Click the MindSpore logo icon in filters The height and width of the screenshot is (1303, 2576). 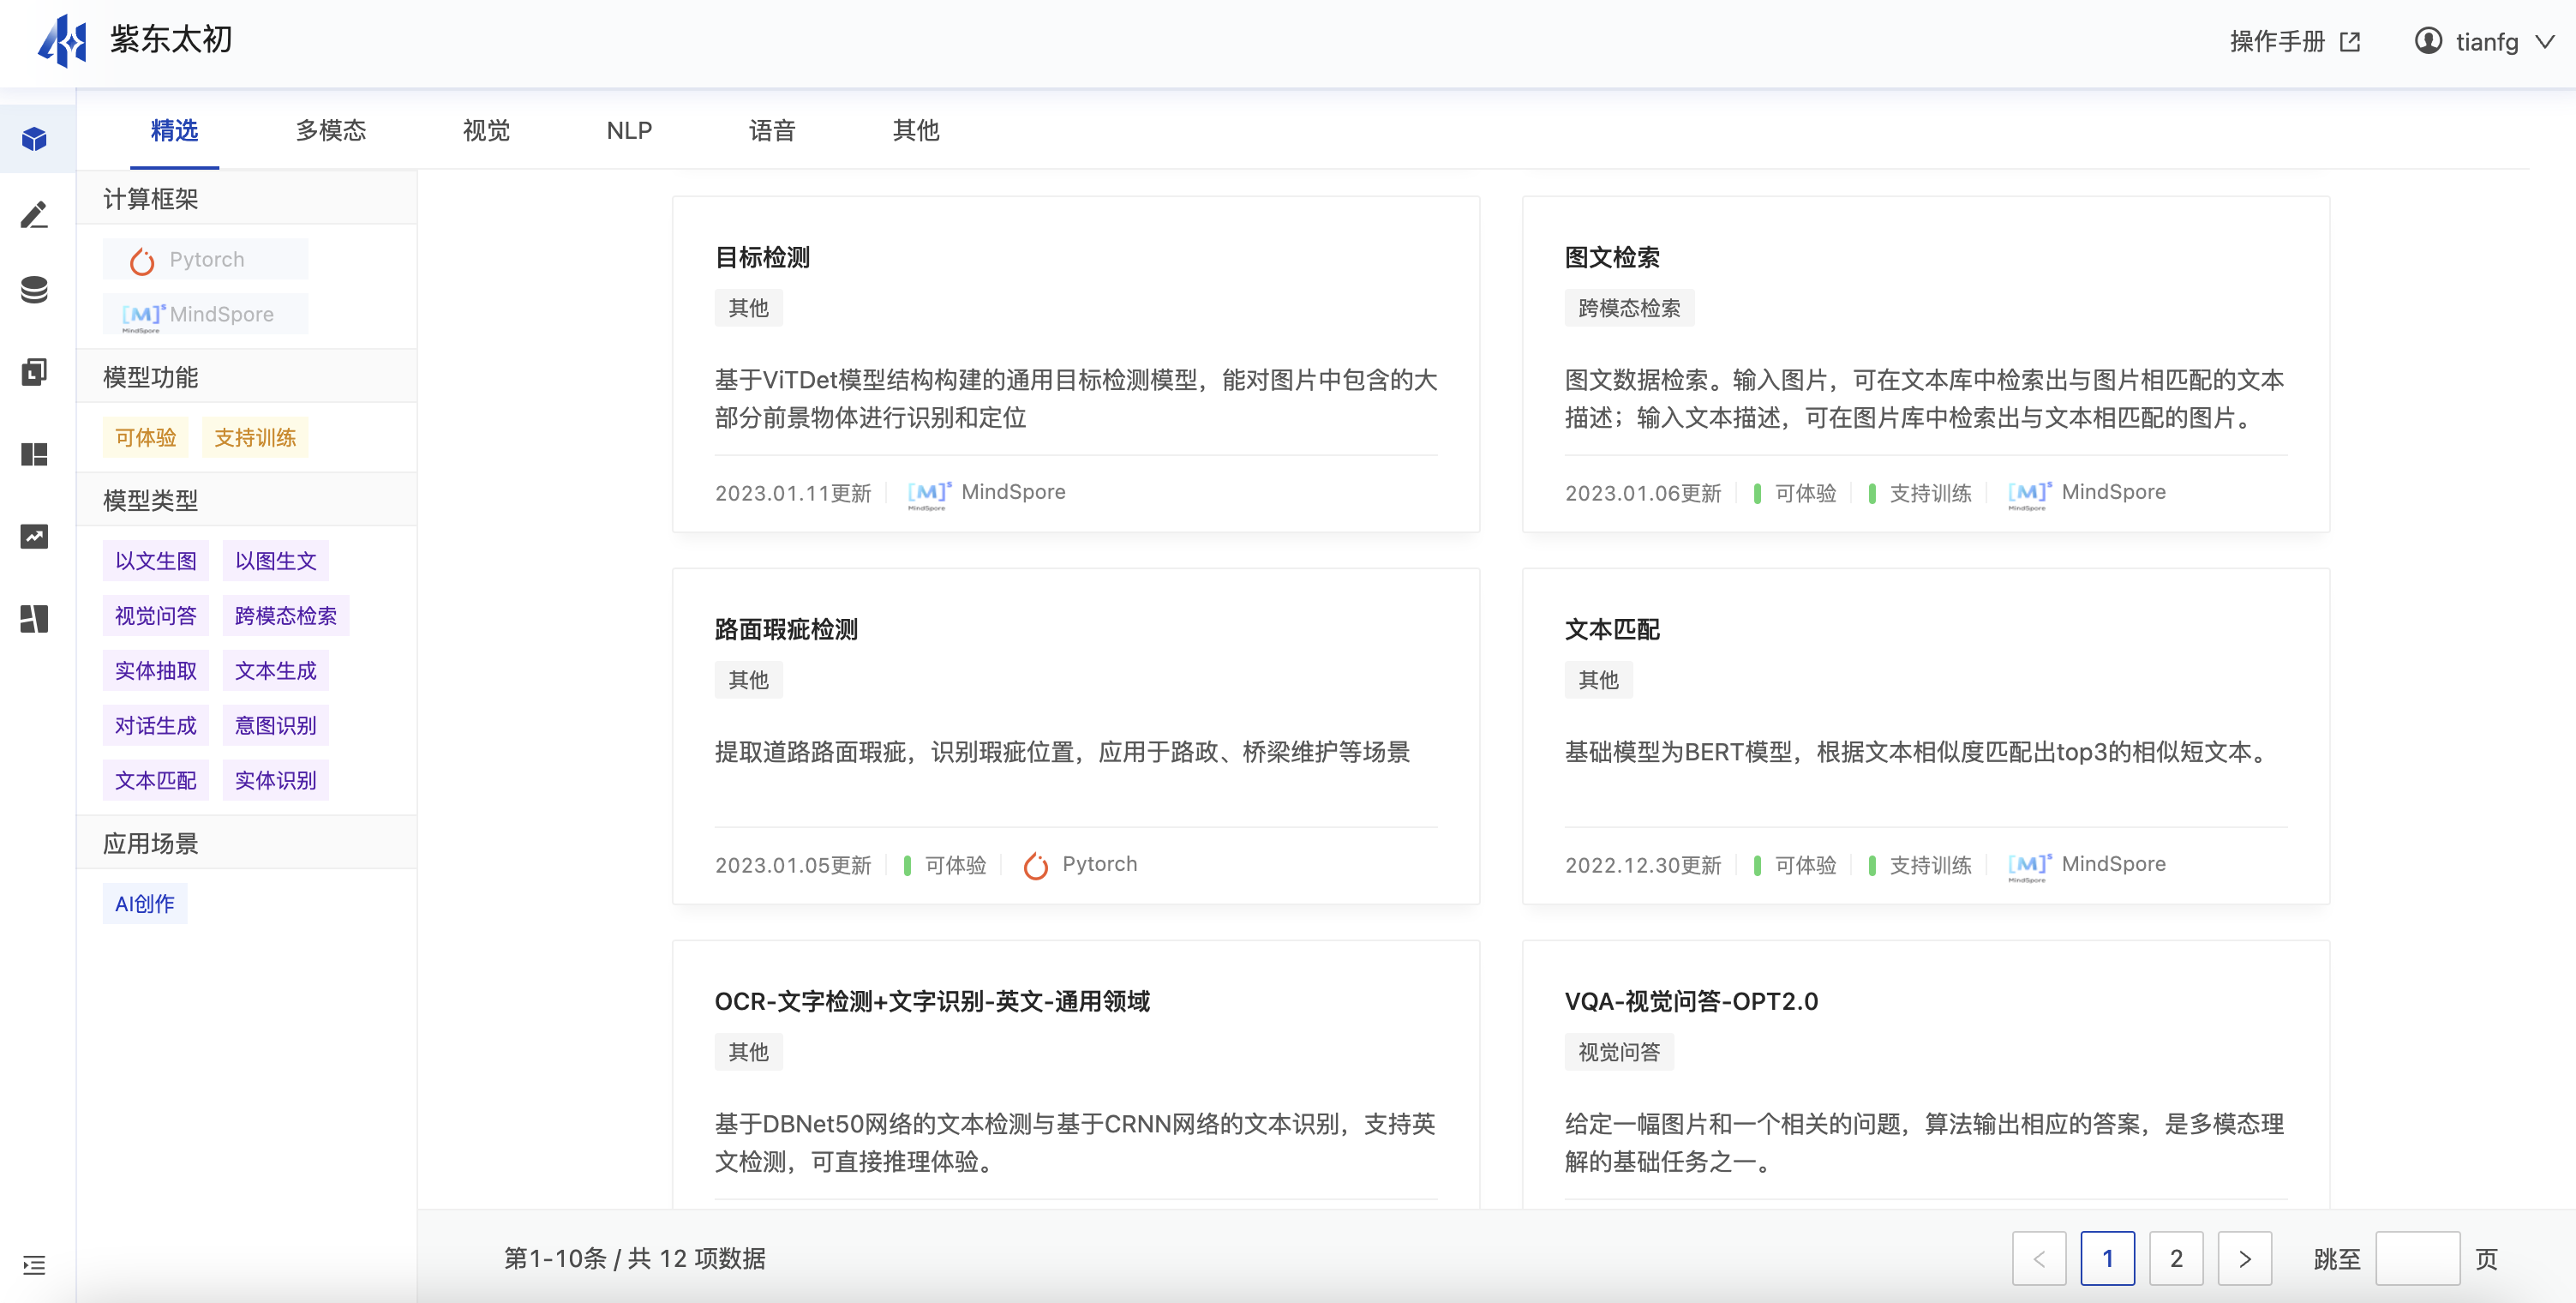click(x=143, y=317)
